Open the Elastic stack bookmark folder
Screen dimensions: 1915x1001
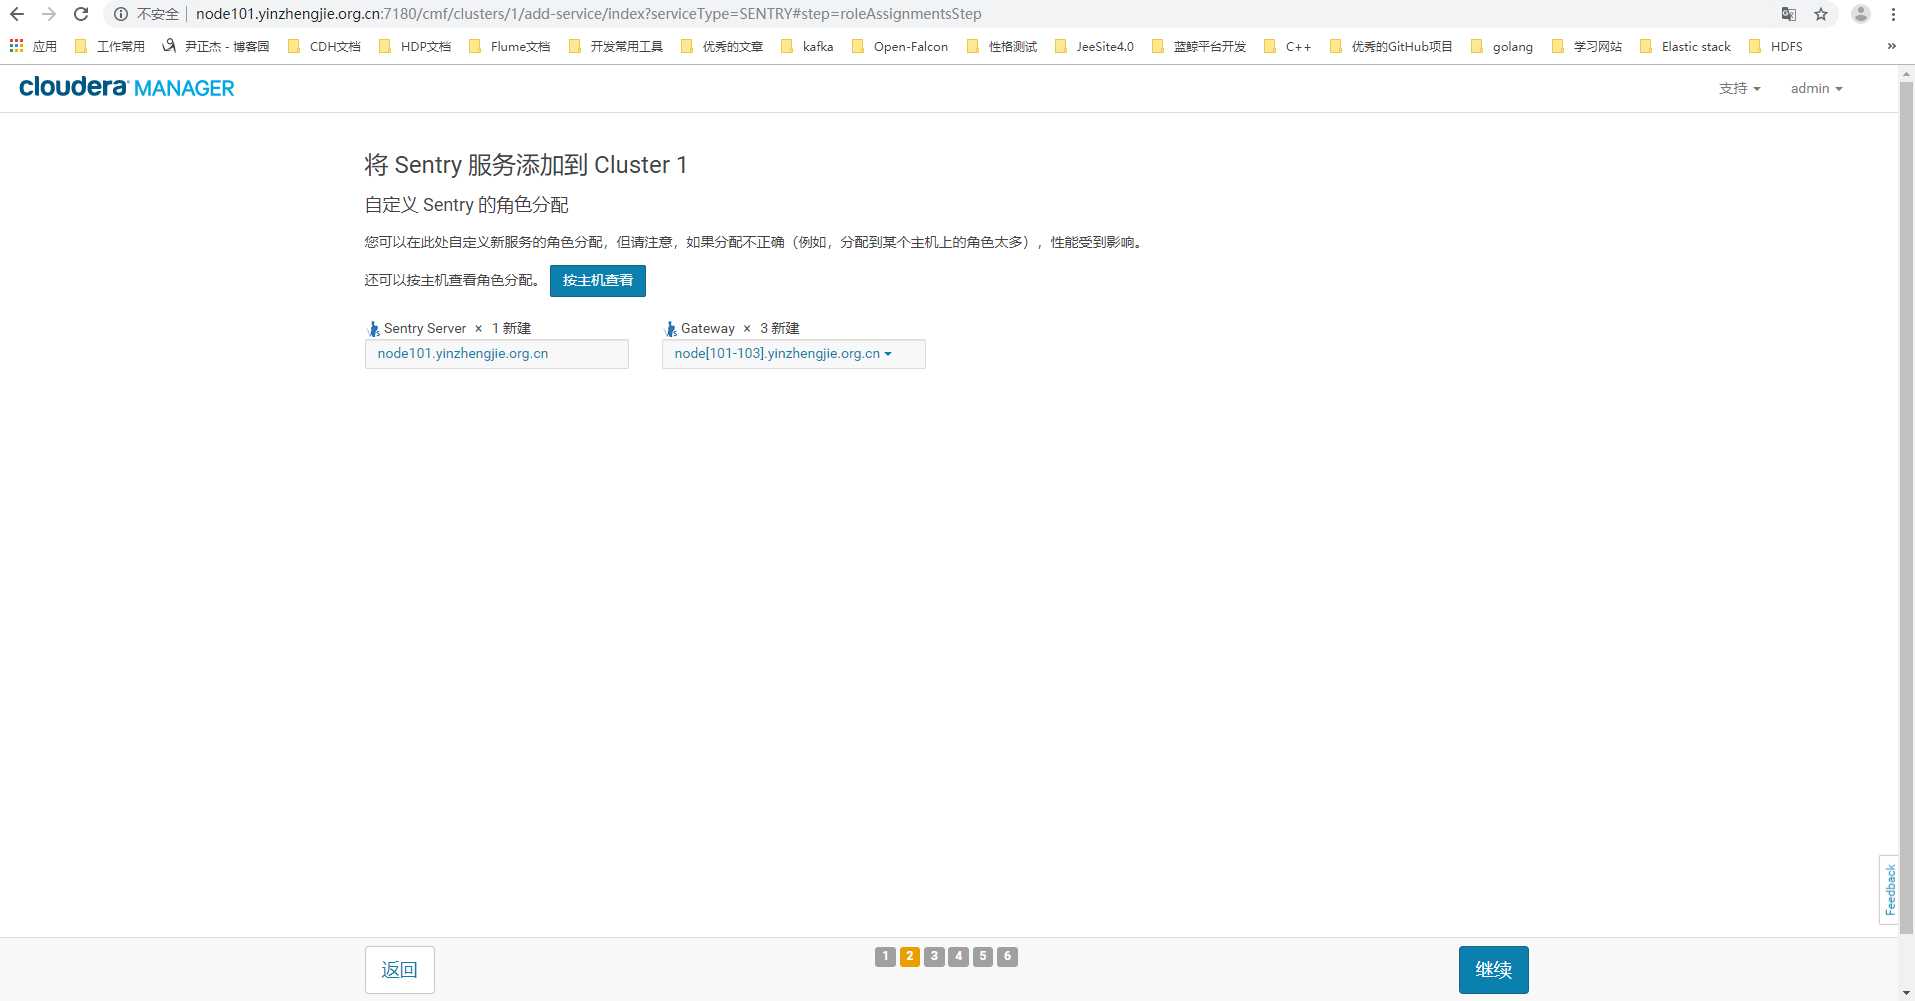coord(1685,46)
